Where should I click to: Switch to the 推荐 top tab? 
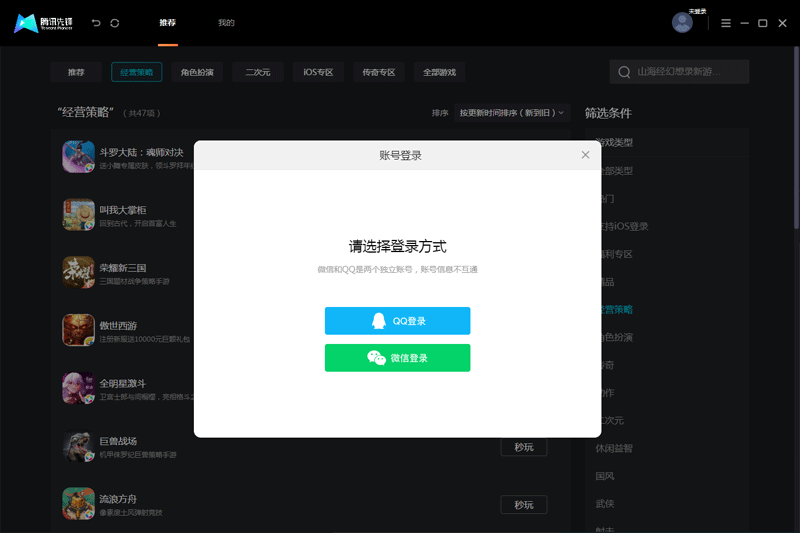click(167, 22)
